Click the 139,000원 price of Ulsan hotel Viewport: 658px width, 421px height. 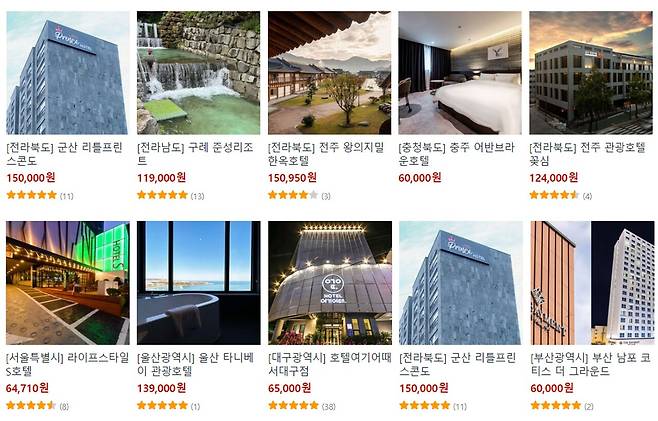tap(161, 388)
